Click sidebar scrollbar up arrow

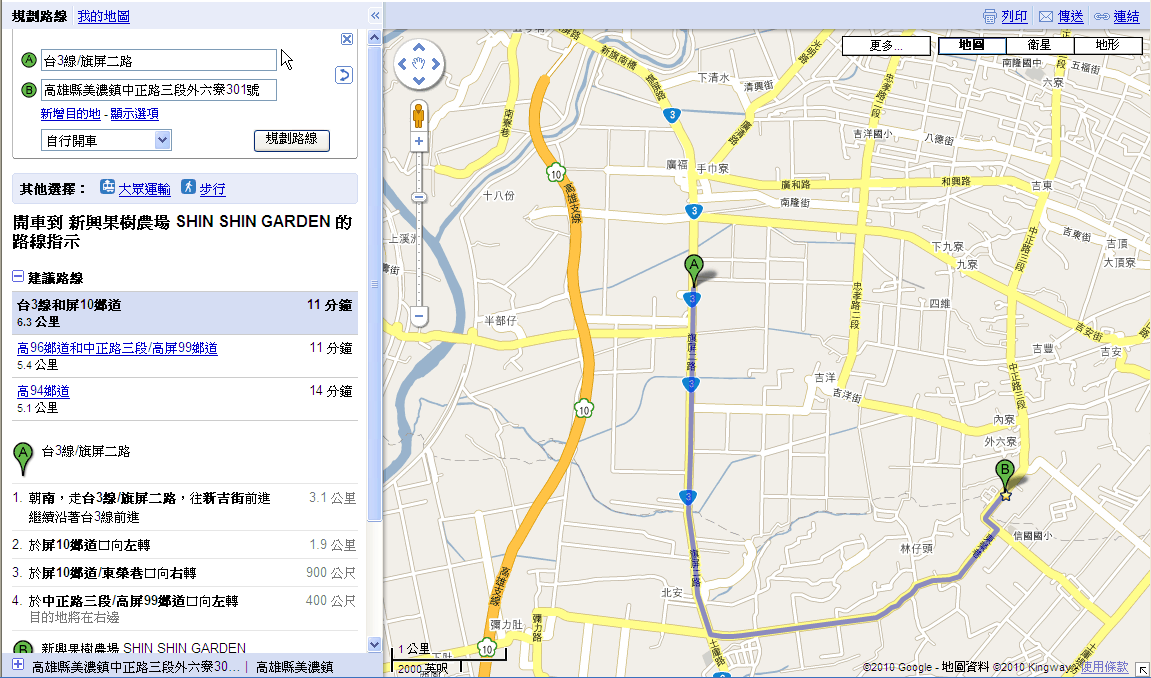[x=374, y=37]
